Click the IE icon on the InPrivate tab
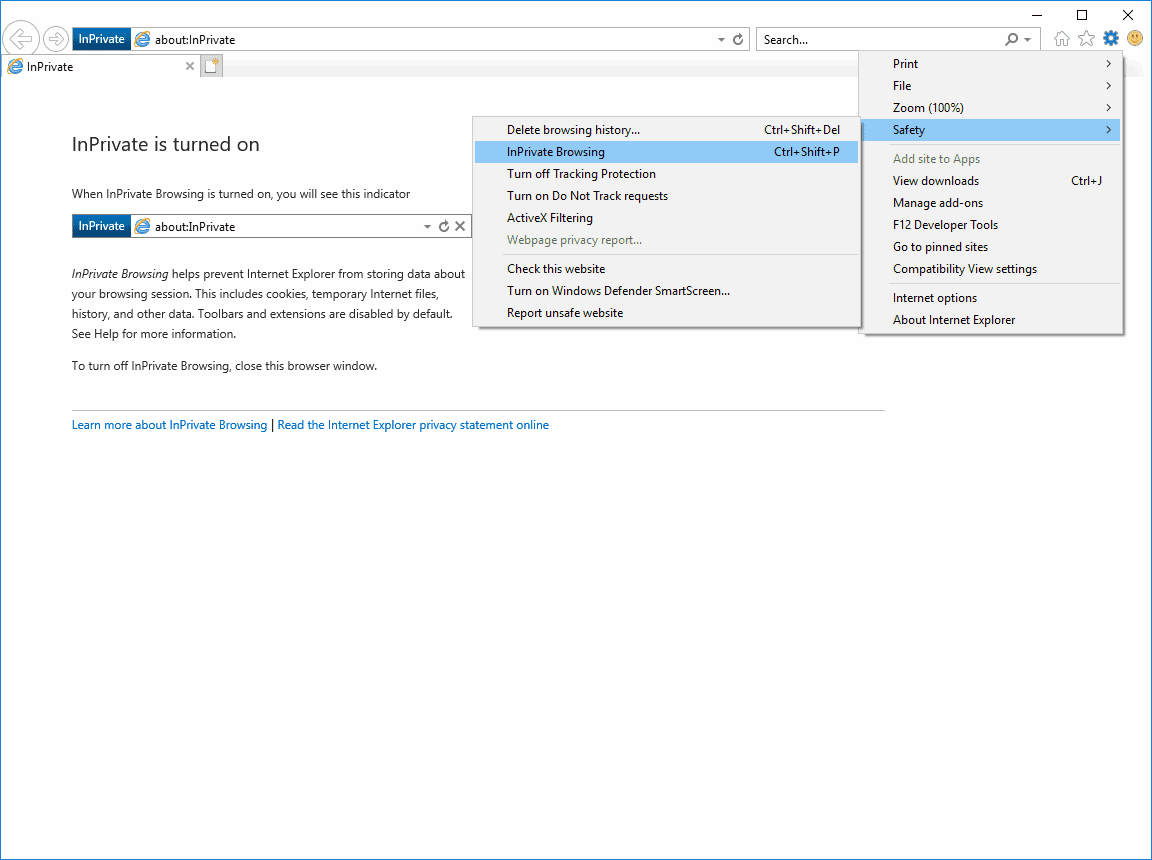Viewport: 1152px width, 860px height. click(x=15, y=67)
